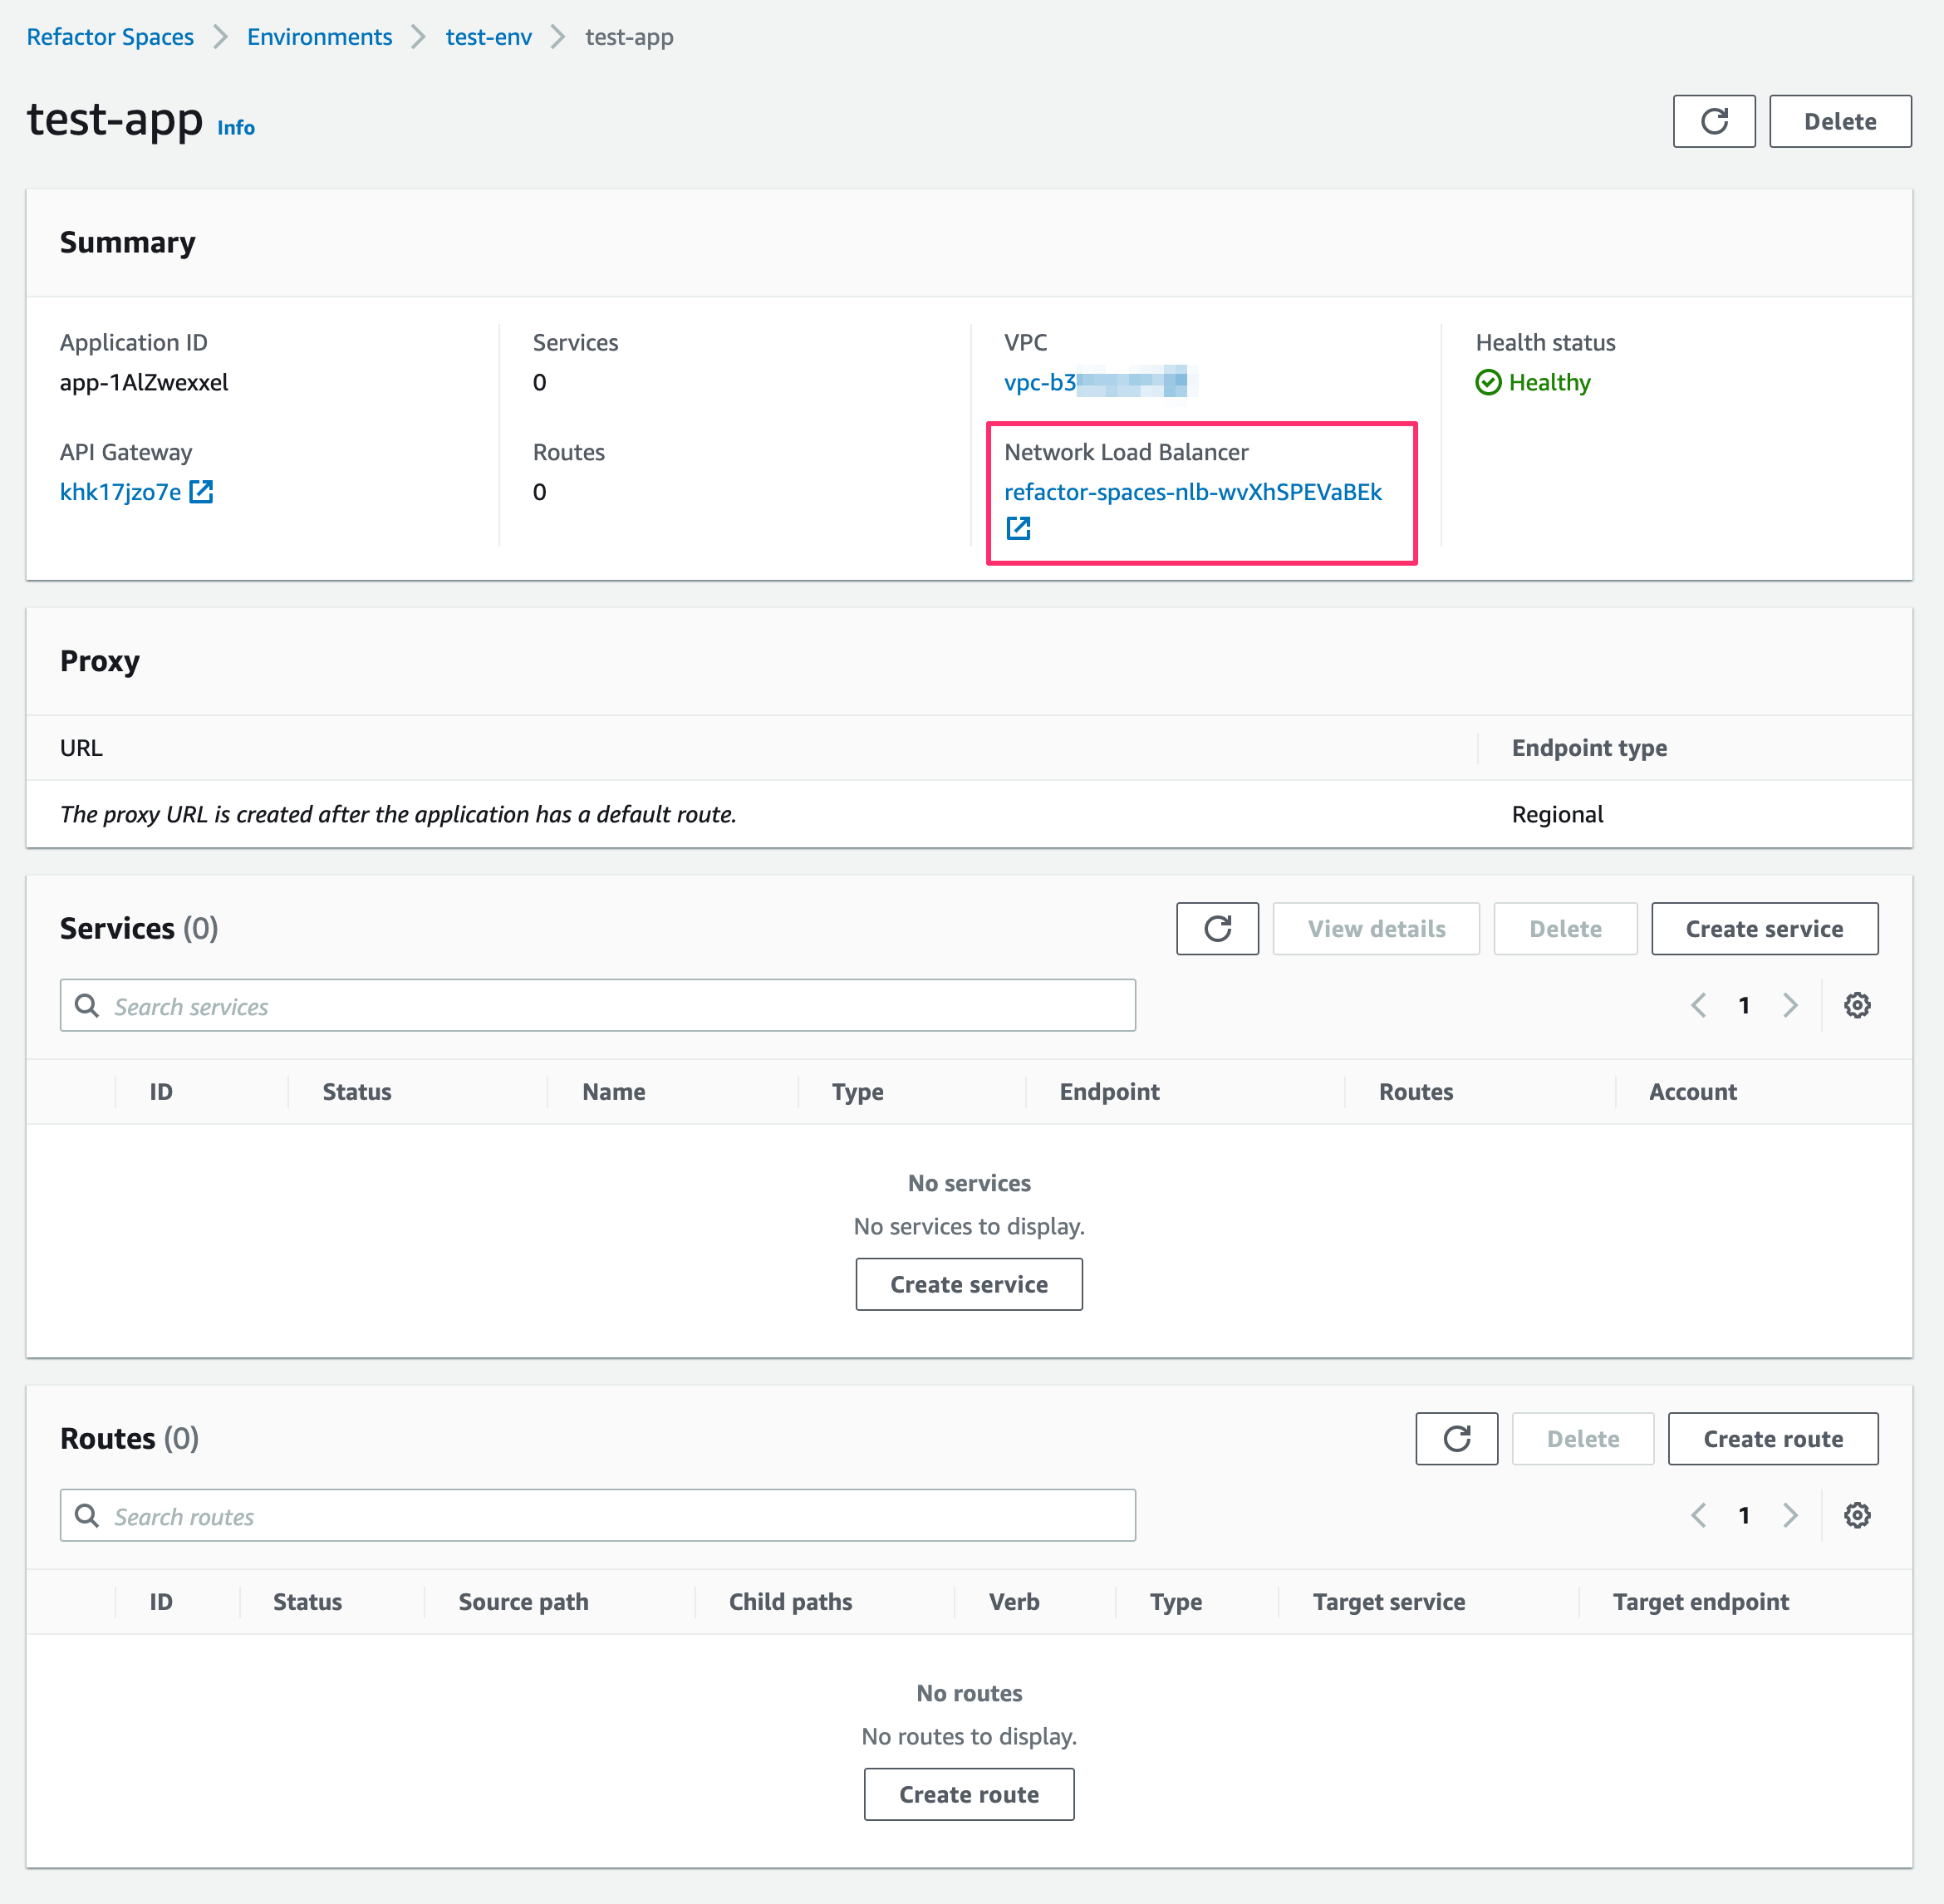This screenshot has width=1944, height=1904.
Task: Navigate to Environments breadcrumb
Action: pyautogui.click(x=319, y=37)
